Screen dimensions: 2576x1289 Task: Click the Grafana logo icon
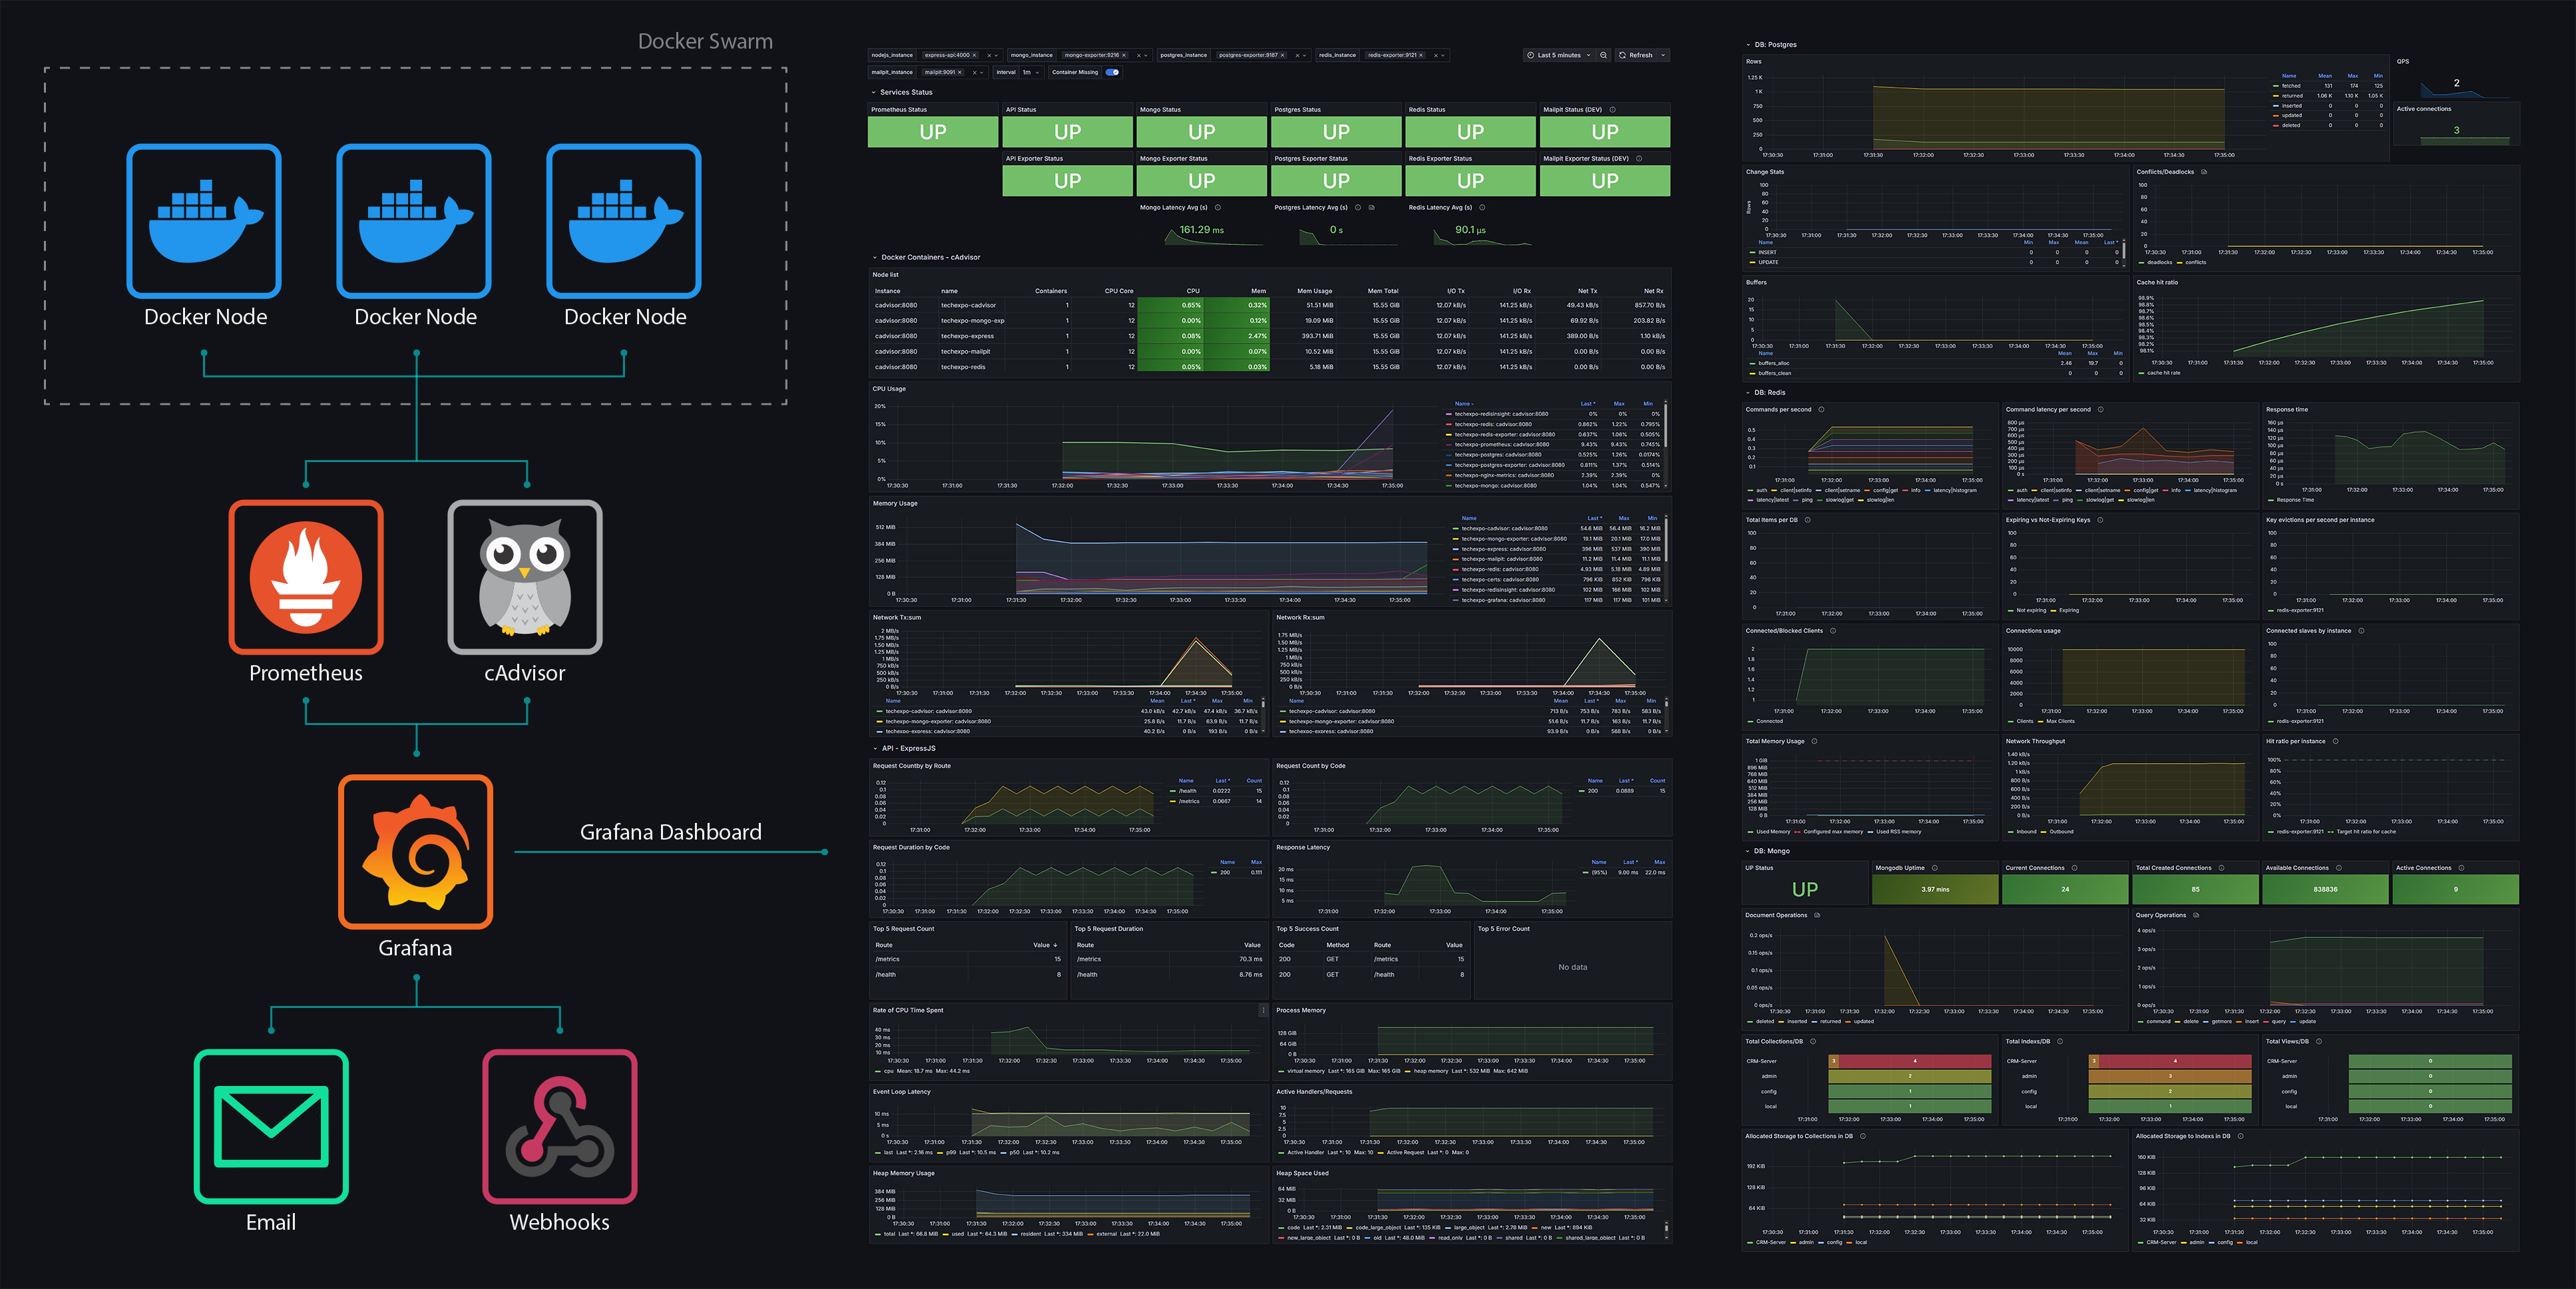click(x=416, y=852)
